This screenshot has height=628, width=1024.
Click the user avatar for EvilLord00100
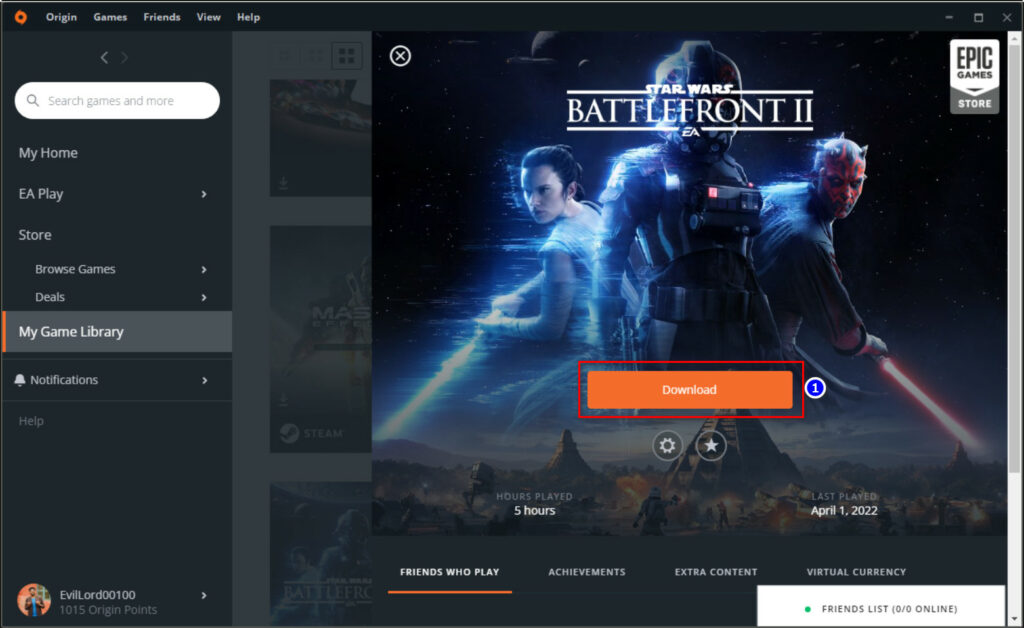34,600
